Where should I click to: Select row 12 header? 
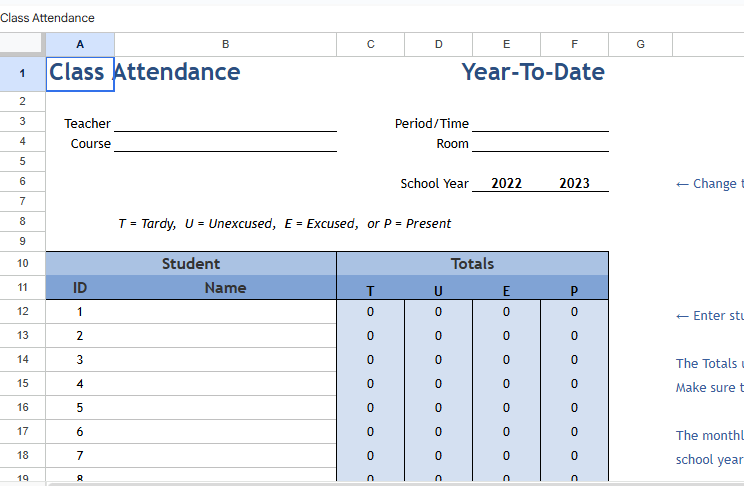(22, 311)
